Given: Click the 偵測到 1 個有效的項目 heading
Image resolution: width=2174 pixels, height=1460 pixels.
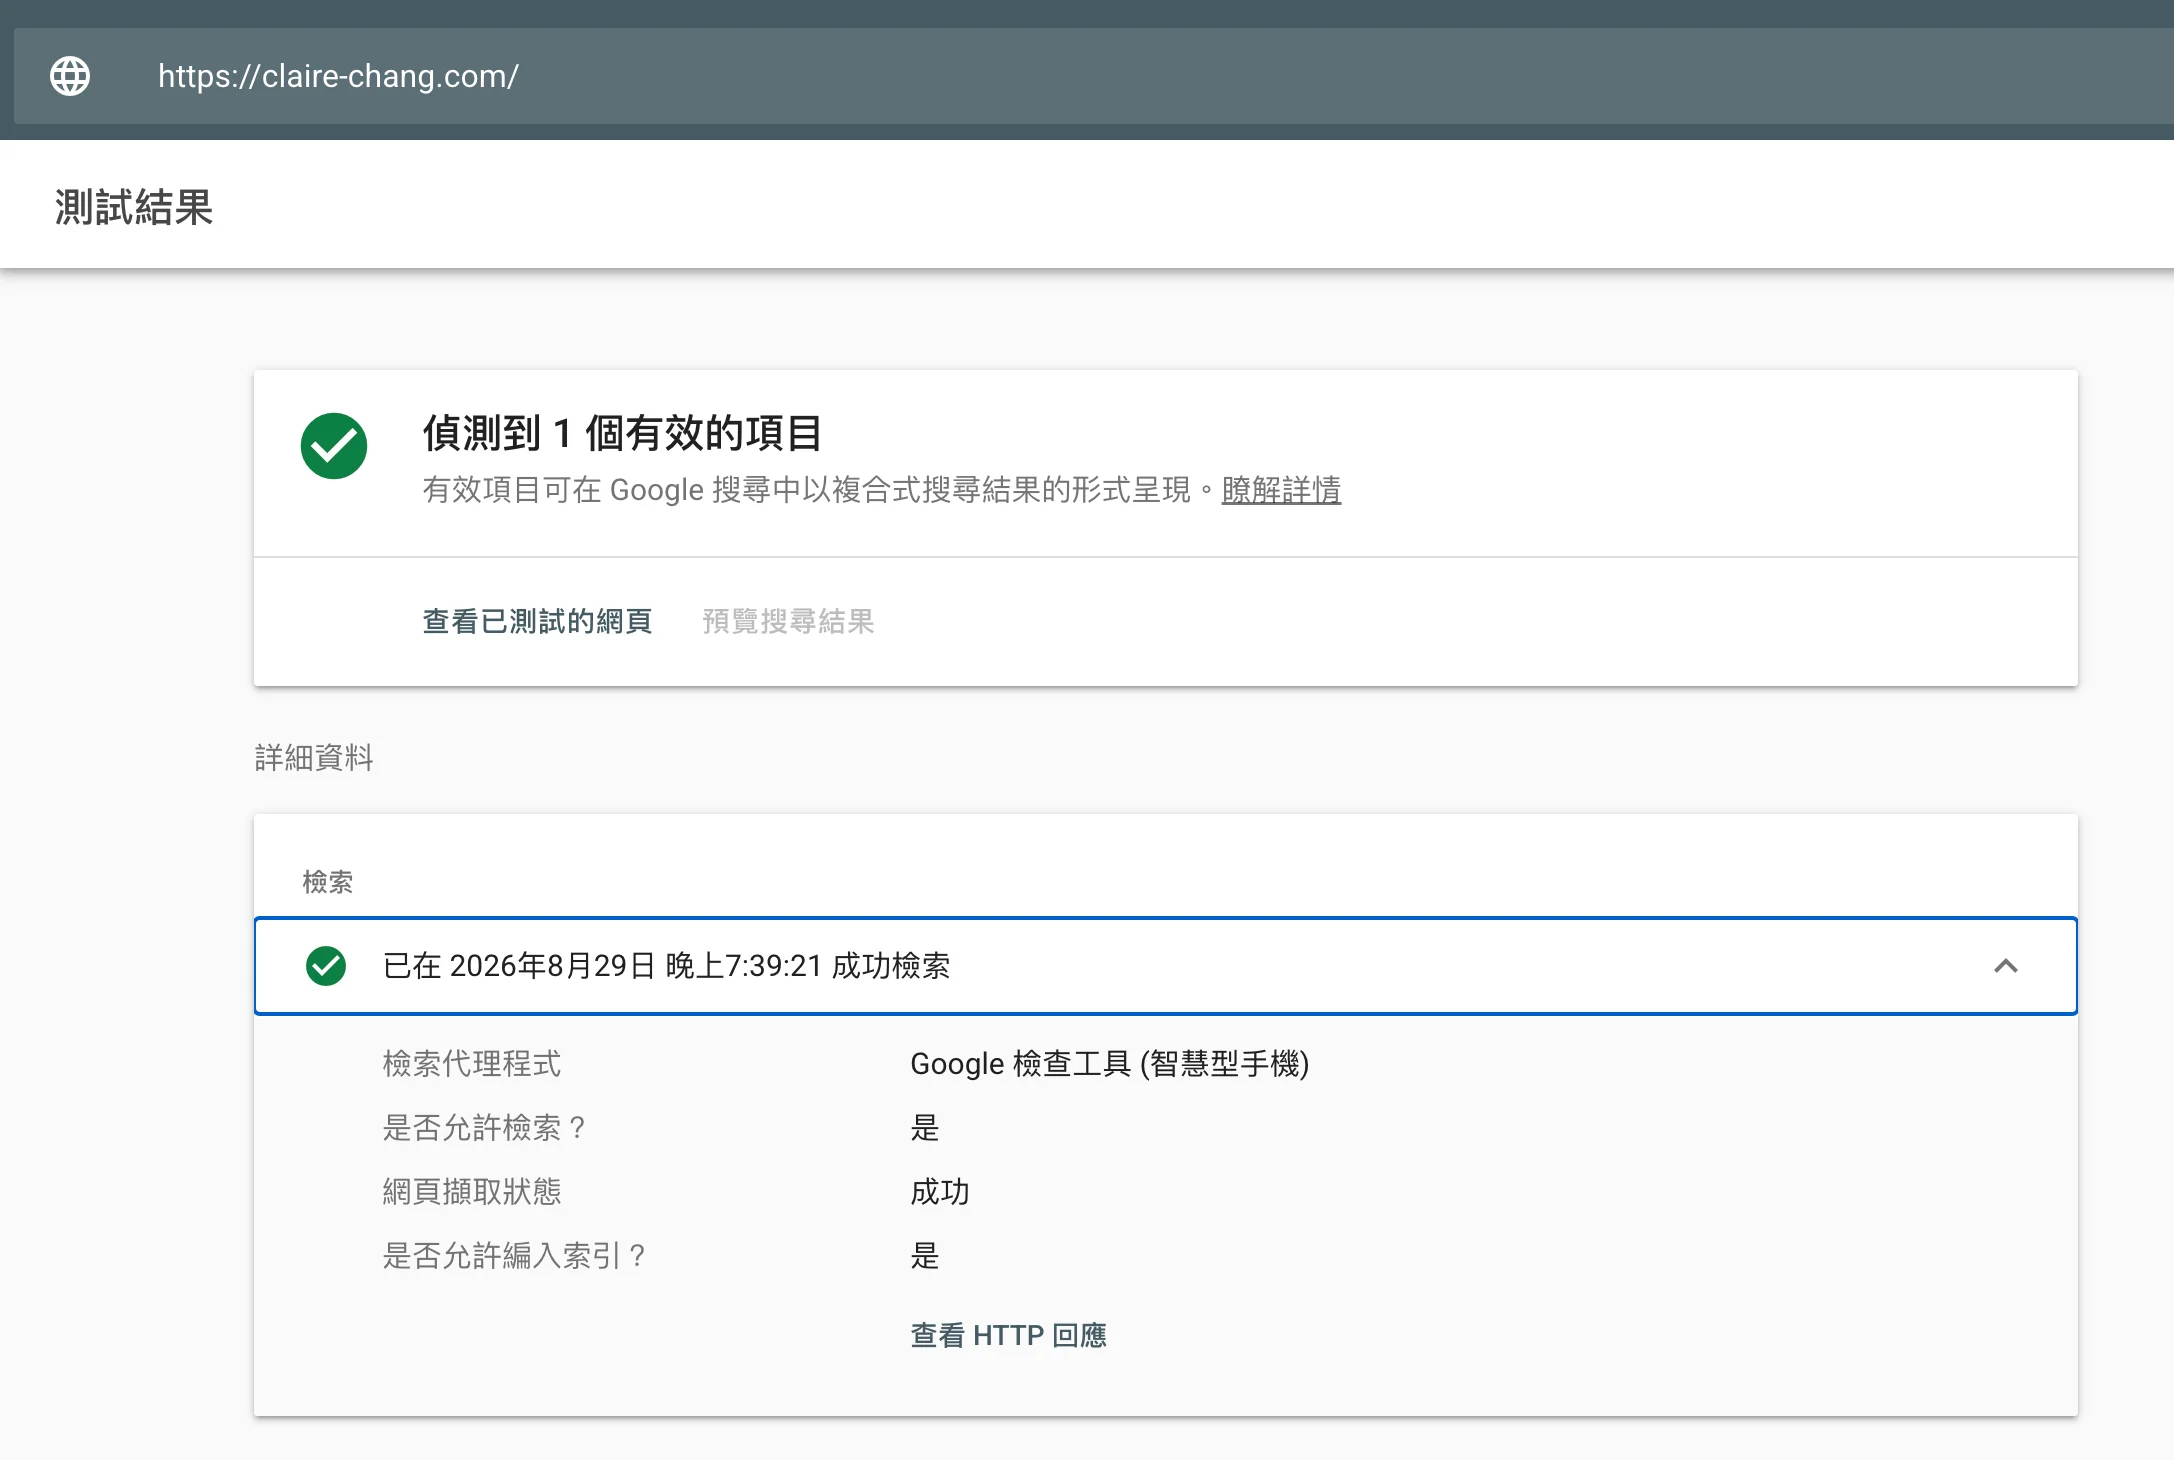Looking at the screenshot, I should point(622,433).
